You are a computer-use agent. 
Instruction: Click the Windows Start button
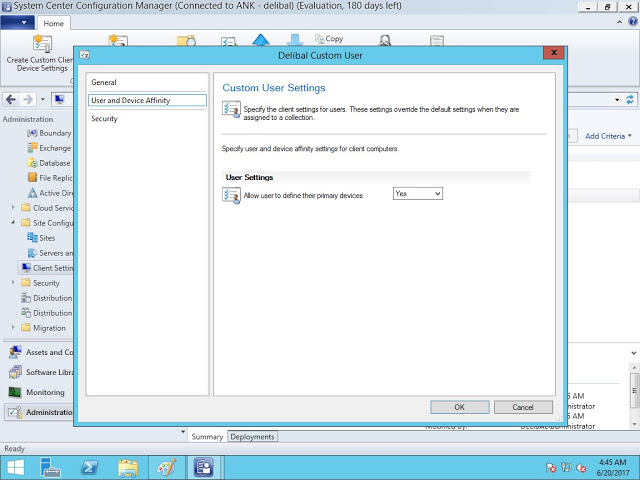pyautogui.click(x=18, y=467)
